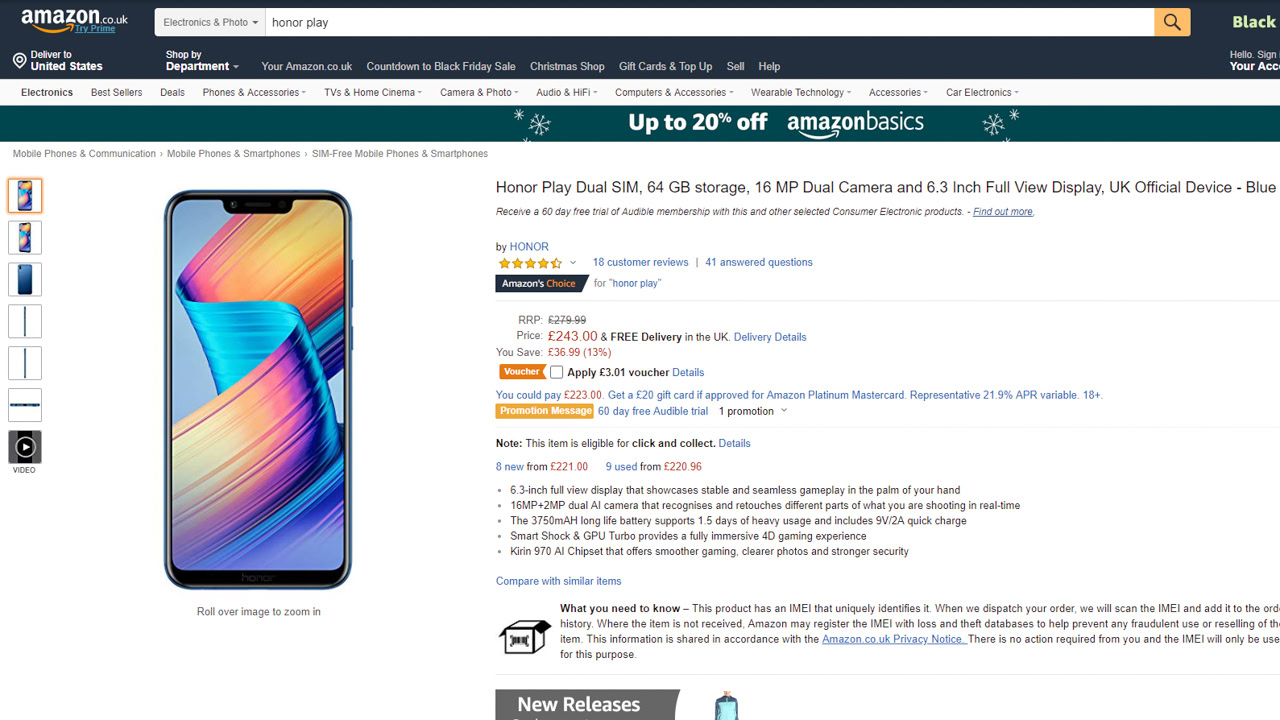Open the Christmas Shop navigation link

coord(567,67)
